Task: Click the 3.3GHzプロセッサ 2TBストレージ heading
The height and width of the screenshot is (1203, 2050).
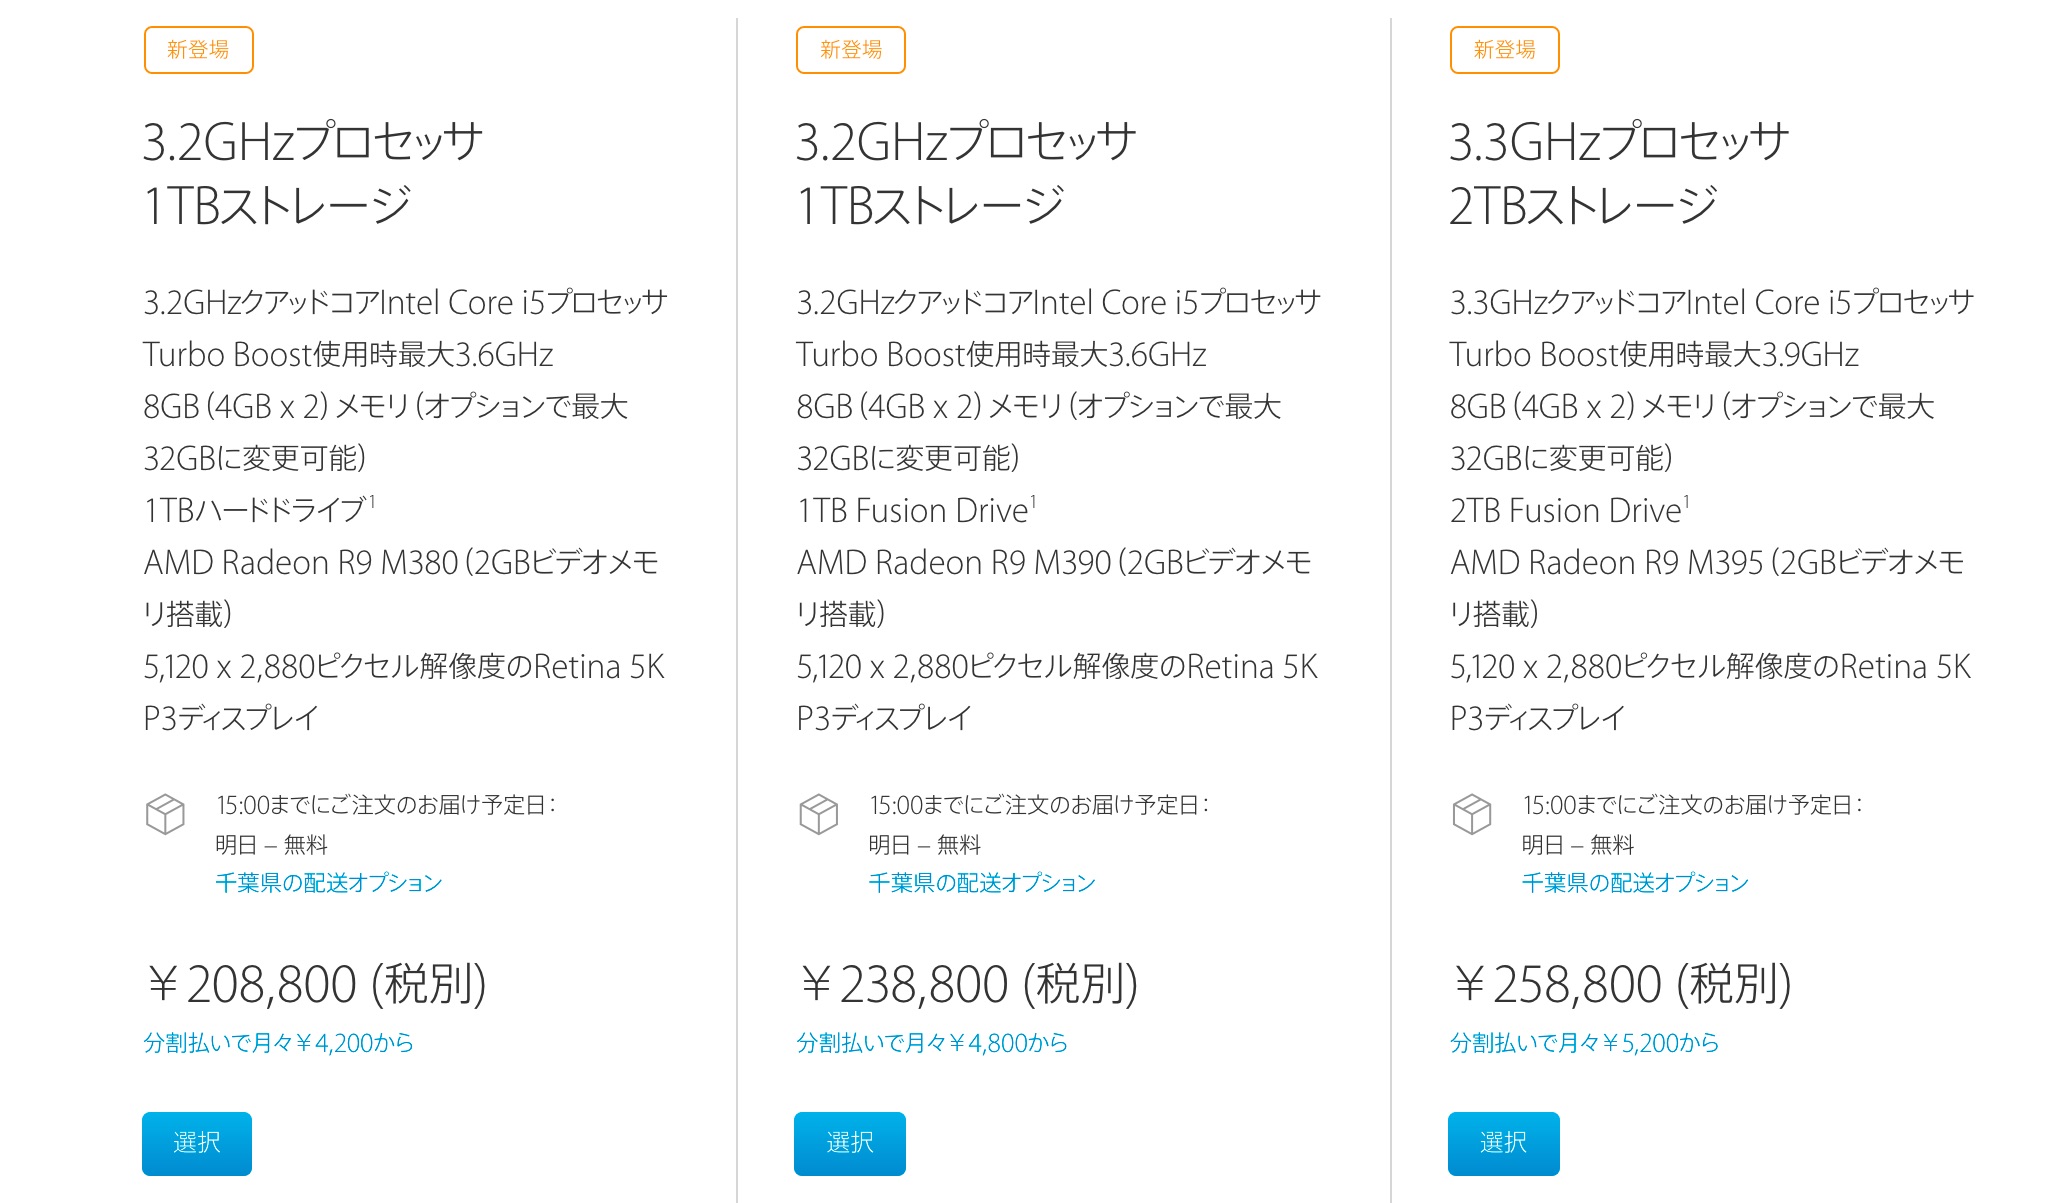Action: point(1619,174)
